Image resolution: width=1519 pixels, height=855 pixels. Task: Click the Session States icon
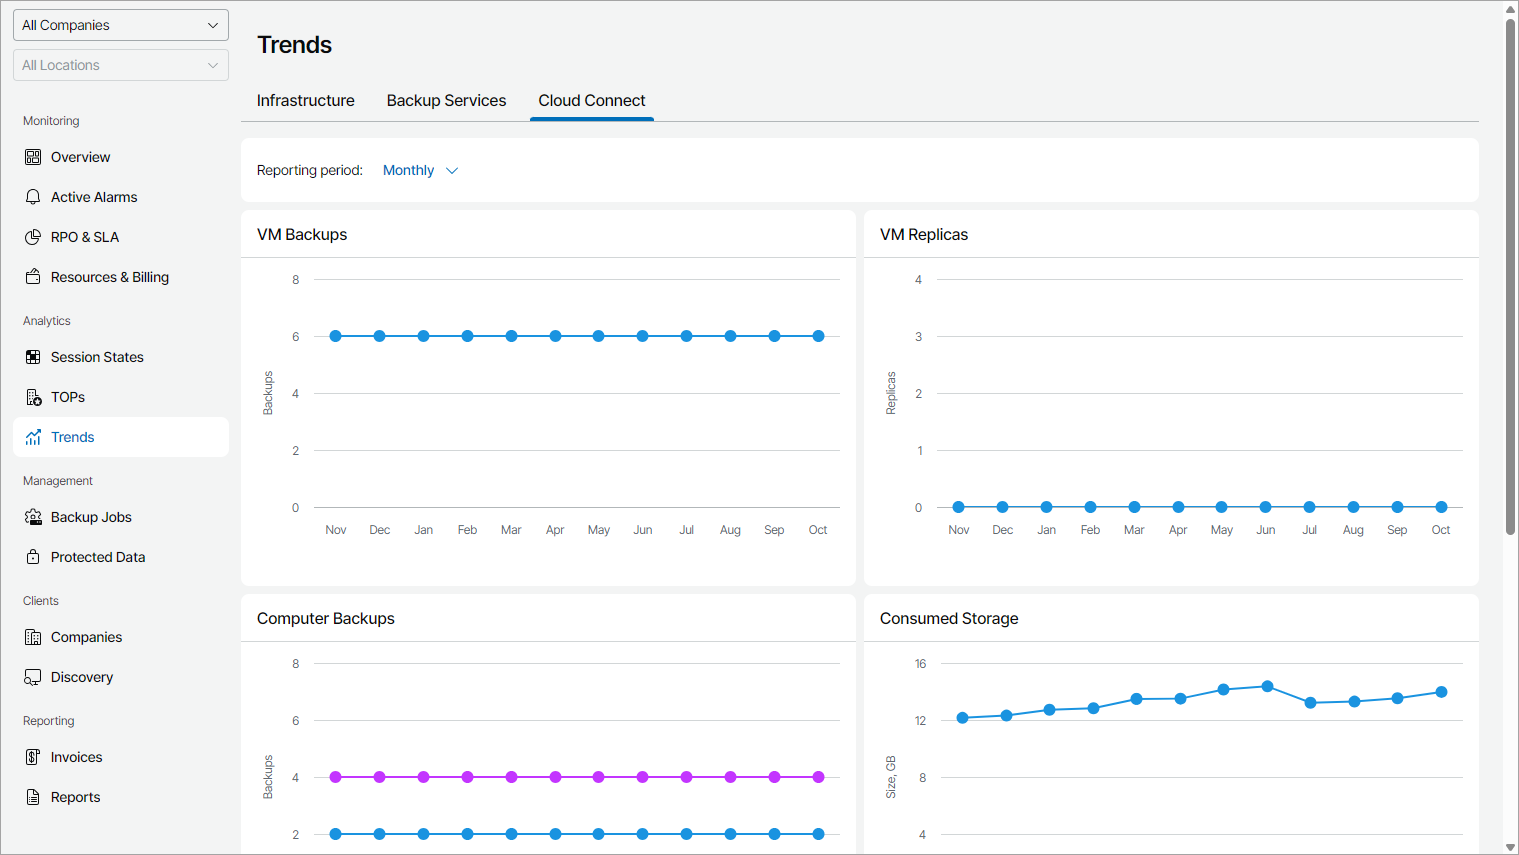coord(33,357)
